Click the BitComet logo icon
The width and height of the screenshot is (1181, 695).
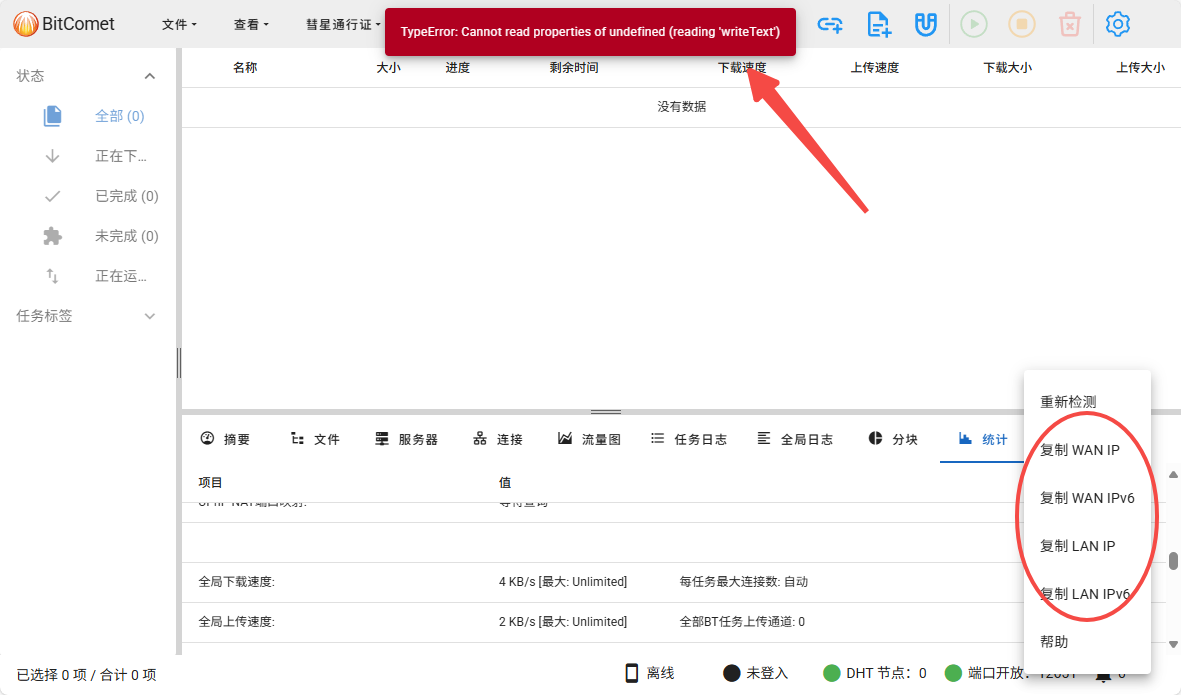tap(27, 23)
